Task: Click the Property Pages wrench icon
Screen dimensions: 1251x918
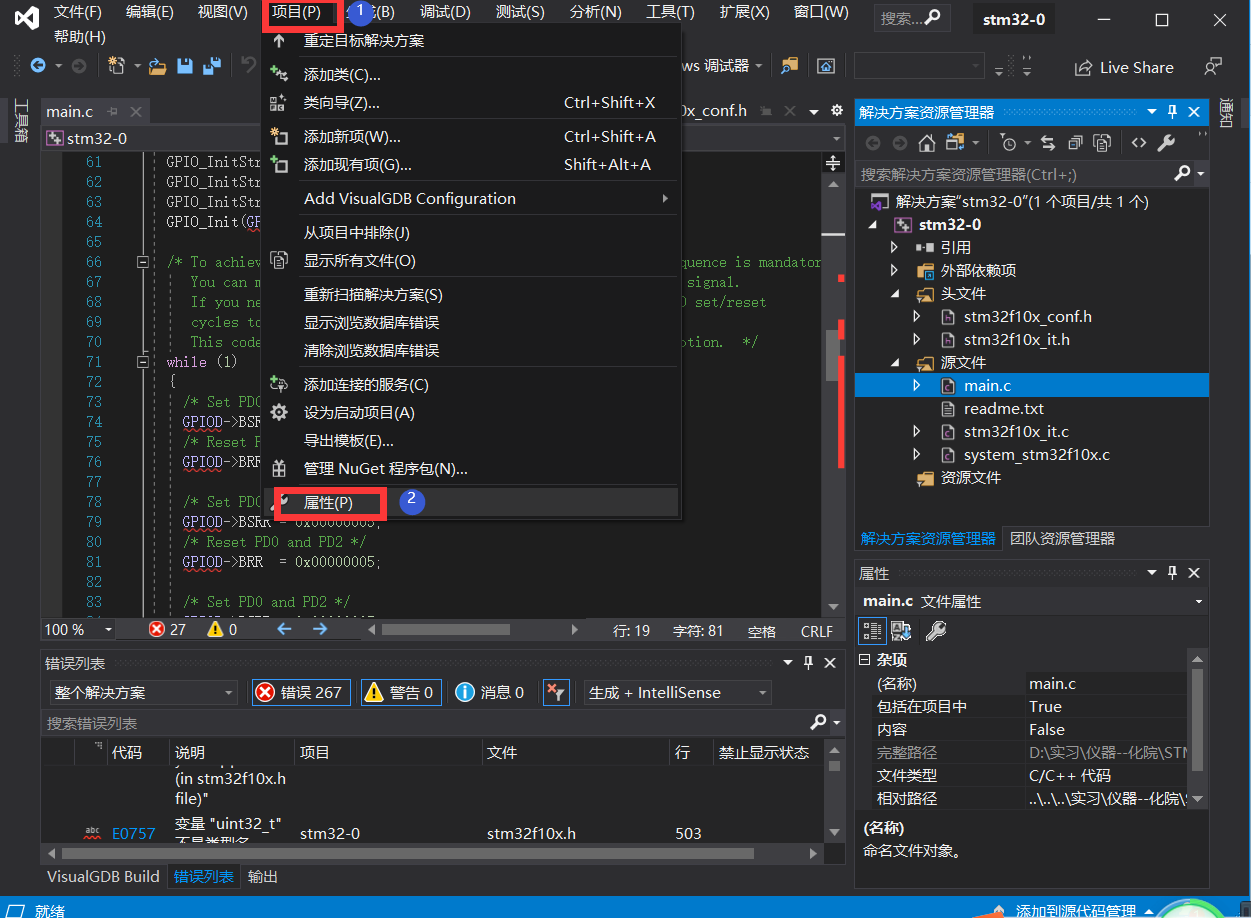Action: [936, 630]
